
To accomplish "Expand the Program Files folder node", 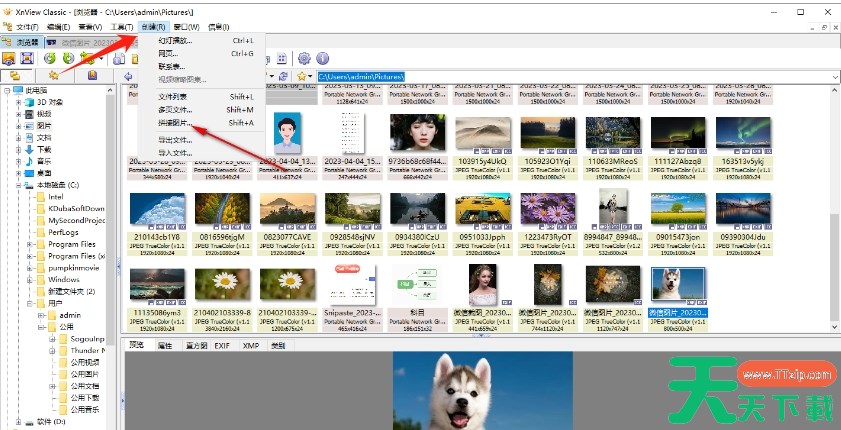I will click(x=29, y=244).
